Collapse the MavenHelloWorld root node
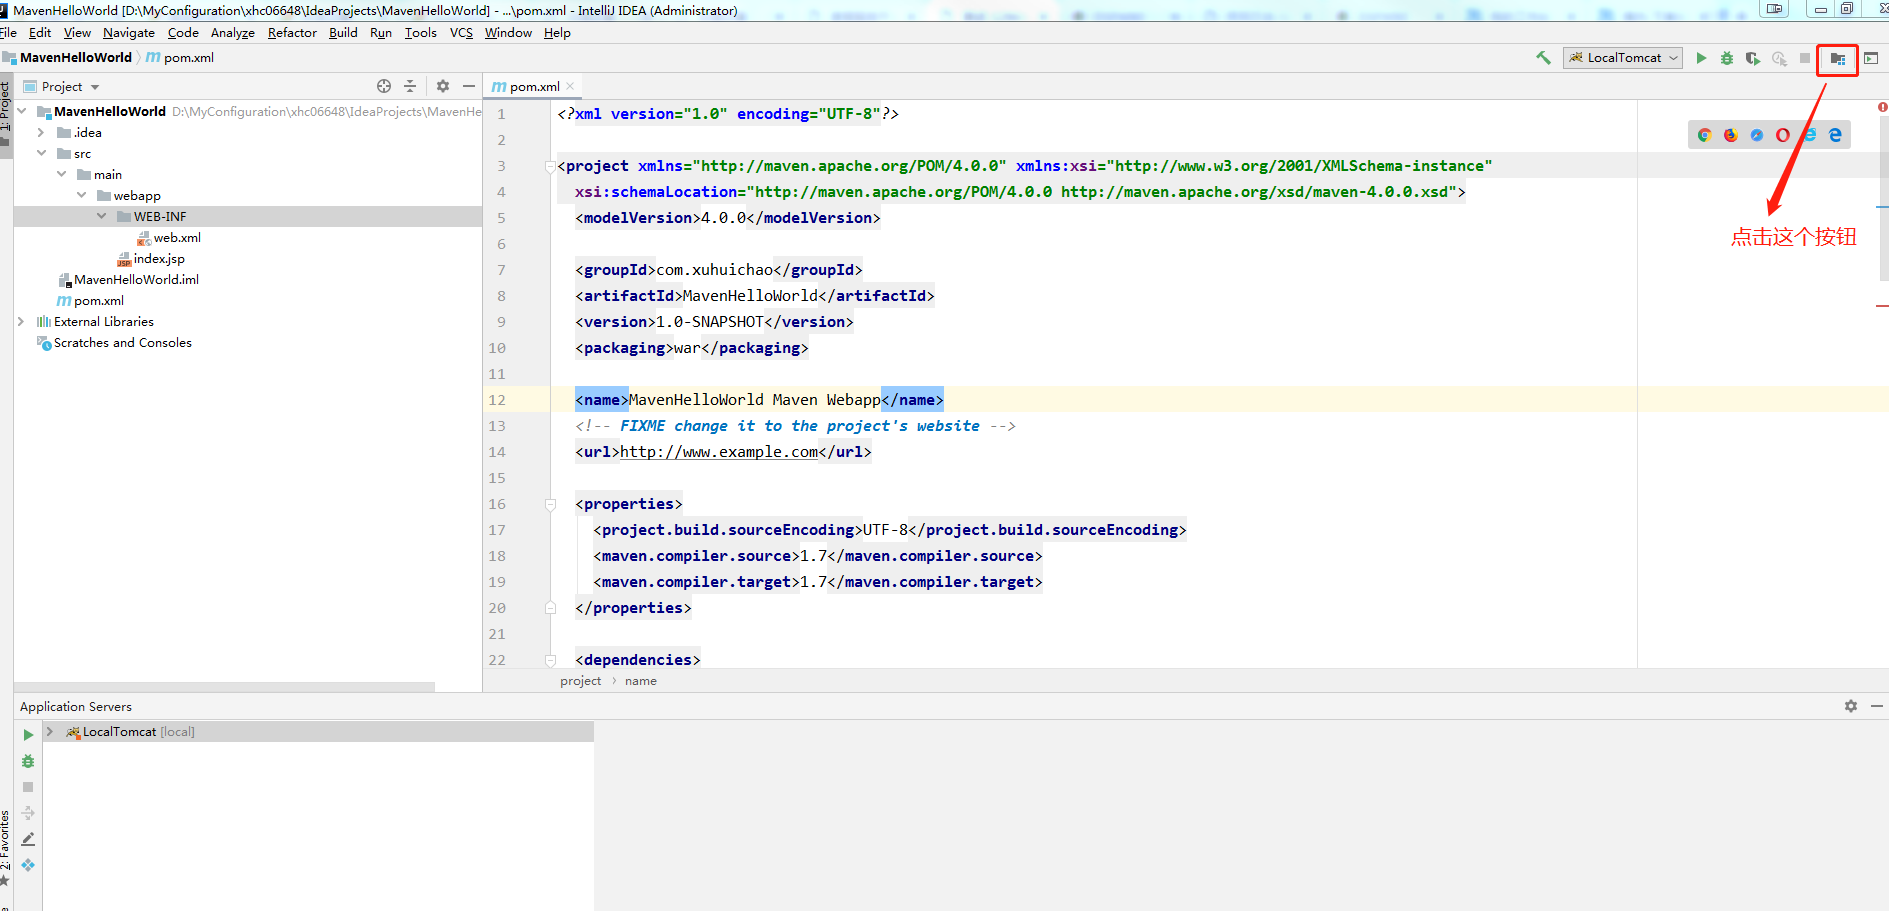The width and height of the screenshot is (1889, 911). 22,111
